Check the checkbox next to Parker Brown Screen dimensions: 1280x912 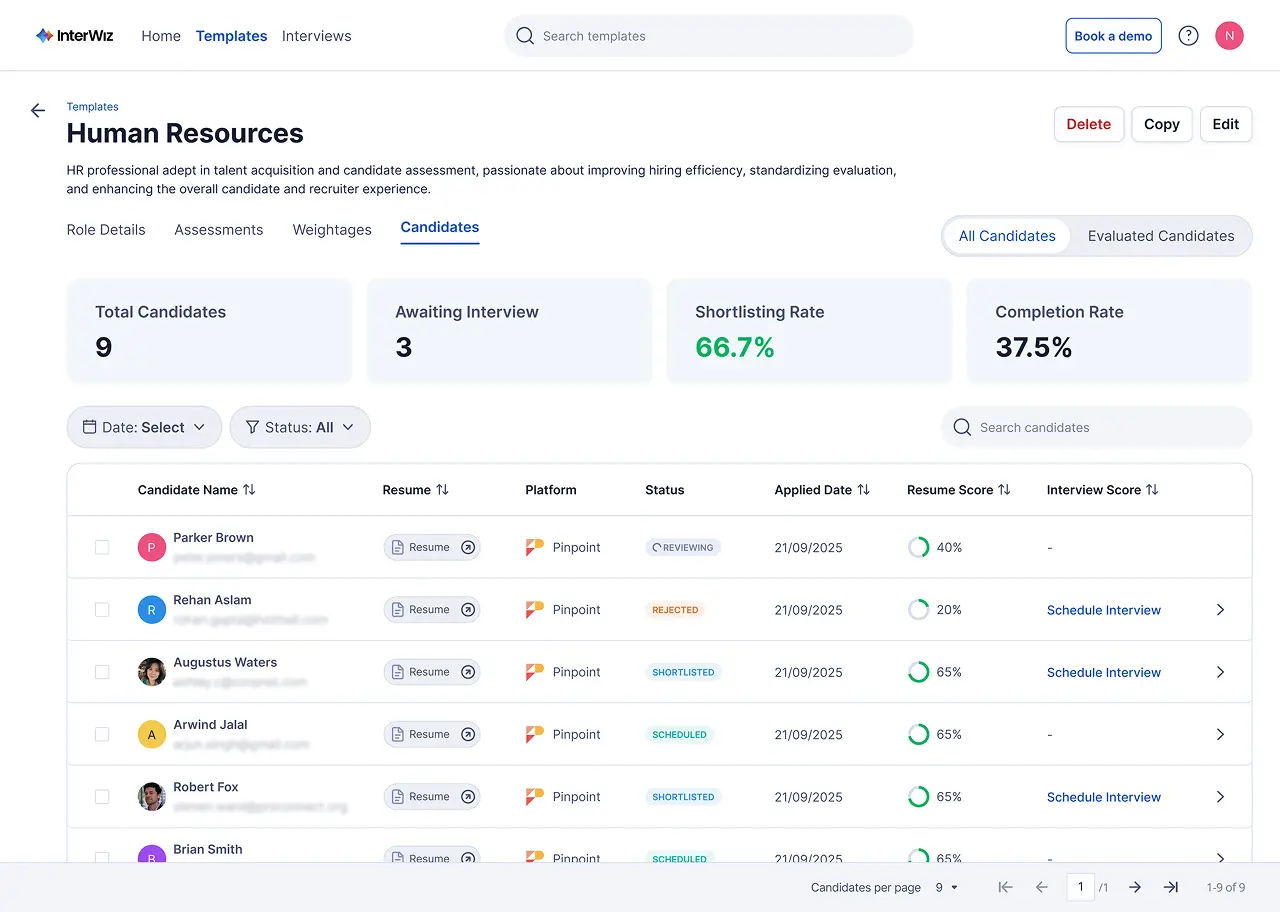point(101,547)
